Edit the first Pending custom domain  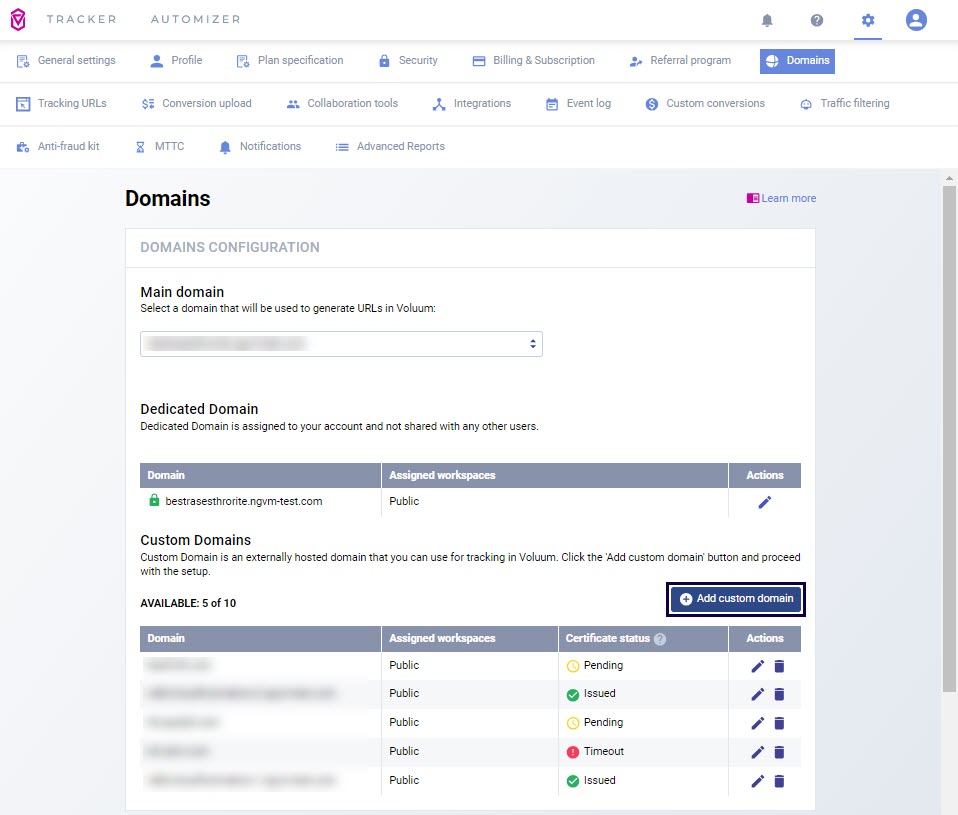point(757,666)
